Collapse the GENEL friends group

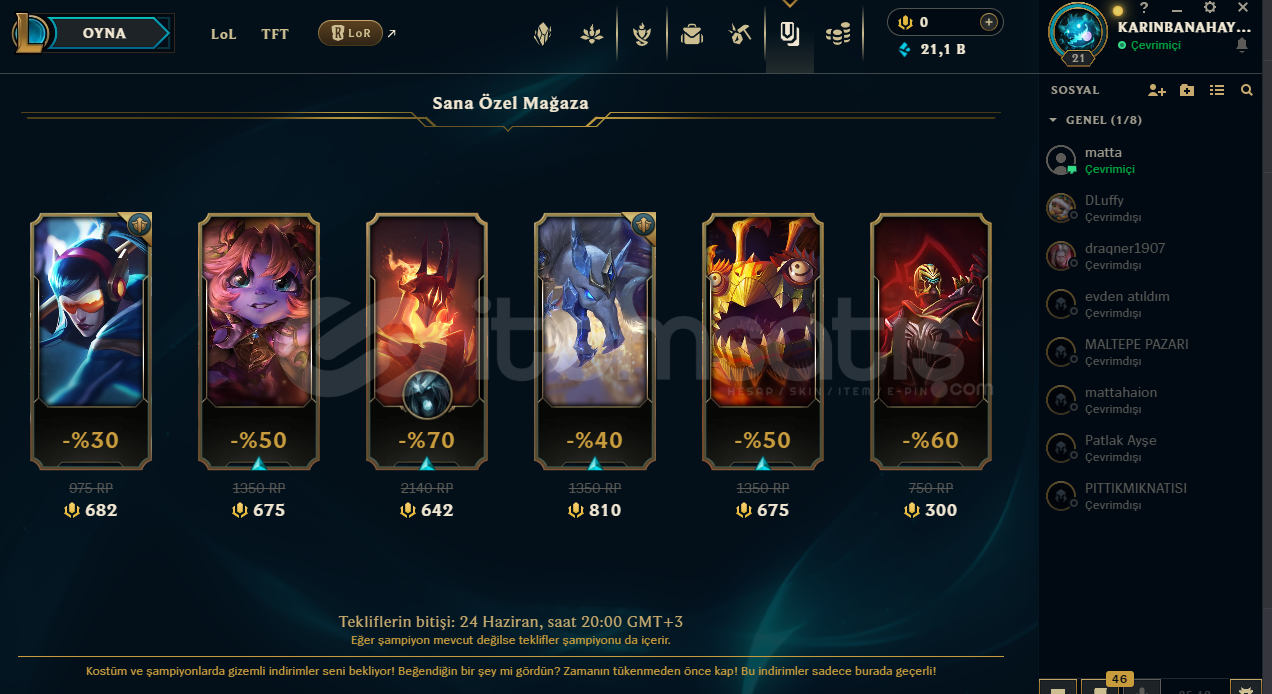1053,120
